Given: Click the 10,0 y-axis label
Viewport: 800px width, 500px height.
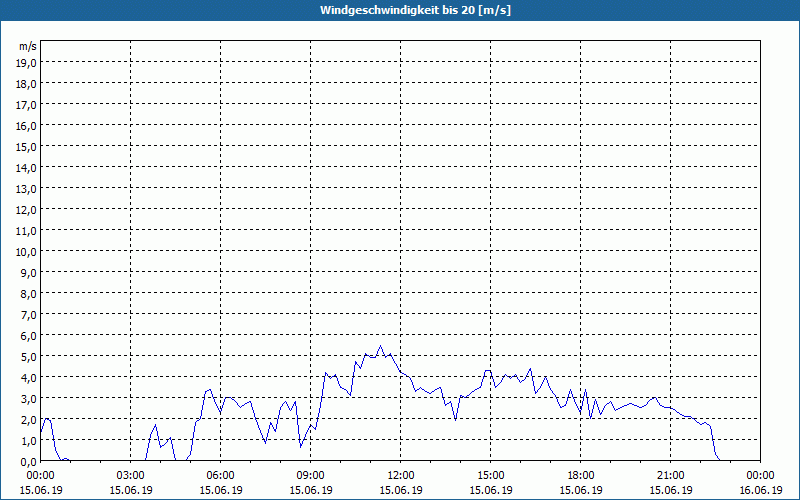Looking at the screenshot, I should pos(27,252).
